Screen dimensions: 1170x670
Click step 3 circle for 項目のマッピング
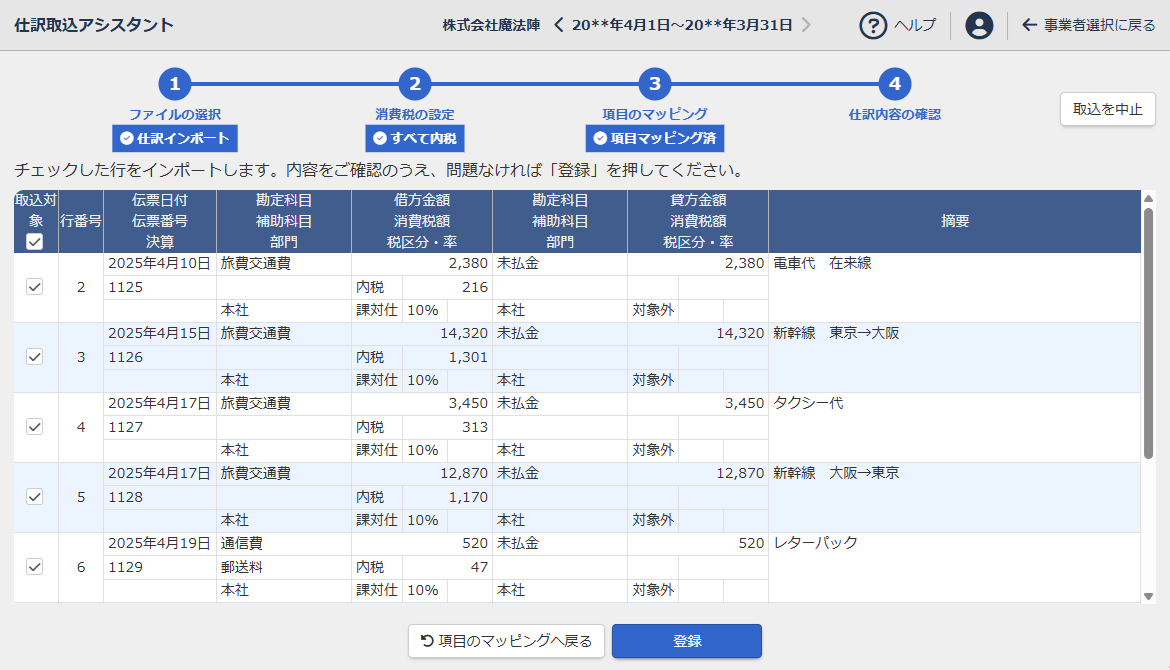point(655,84)
